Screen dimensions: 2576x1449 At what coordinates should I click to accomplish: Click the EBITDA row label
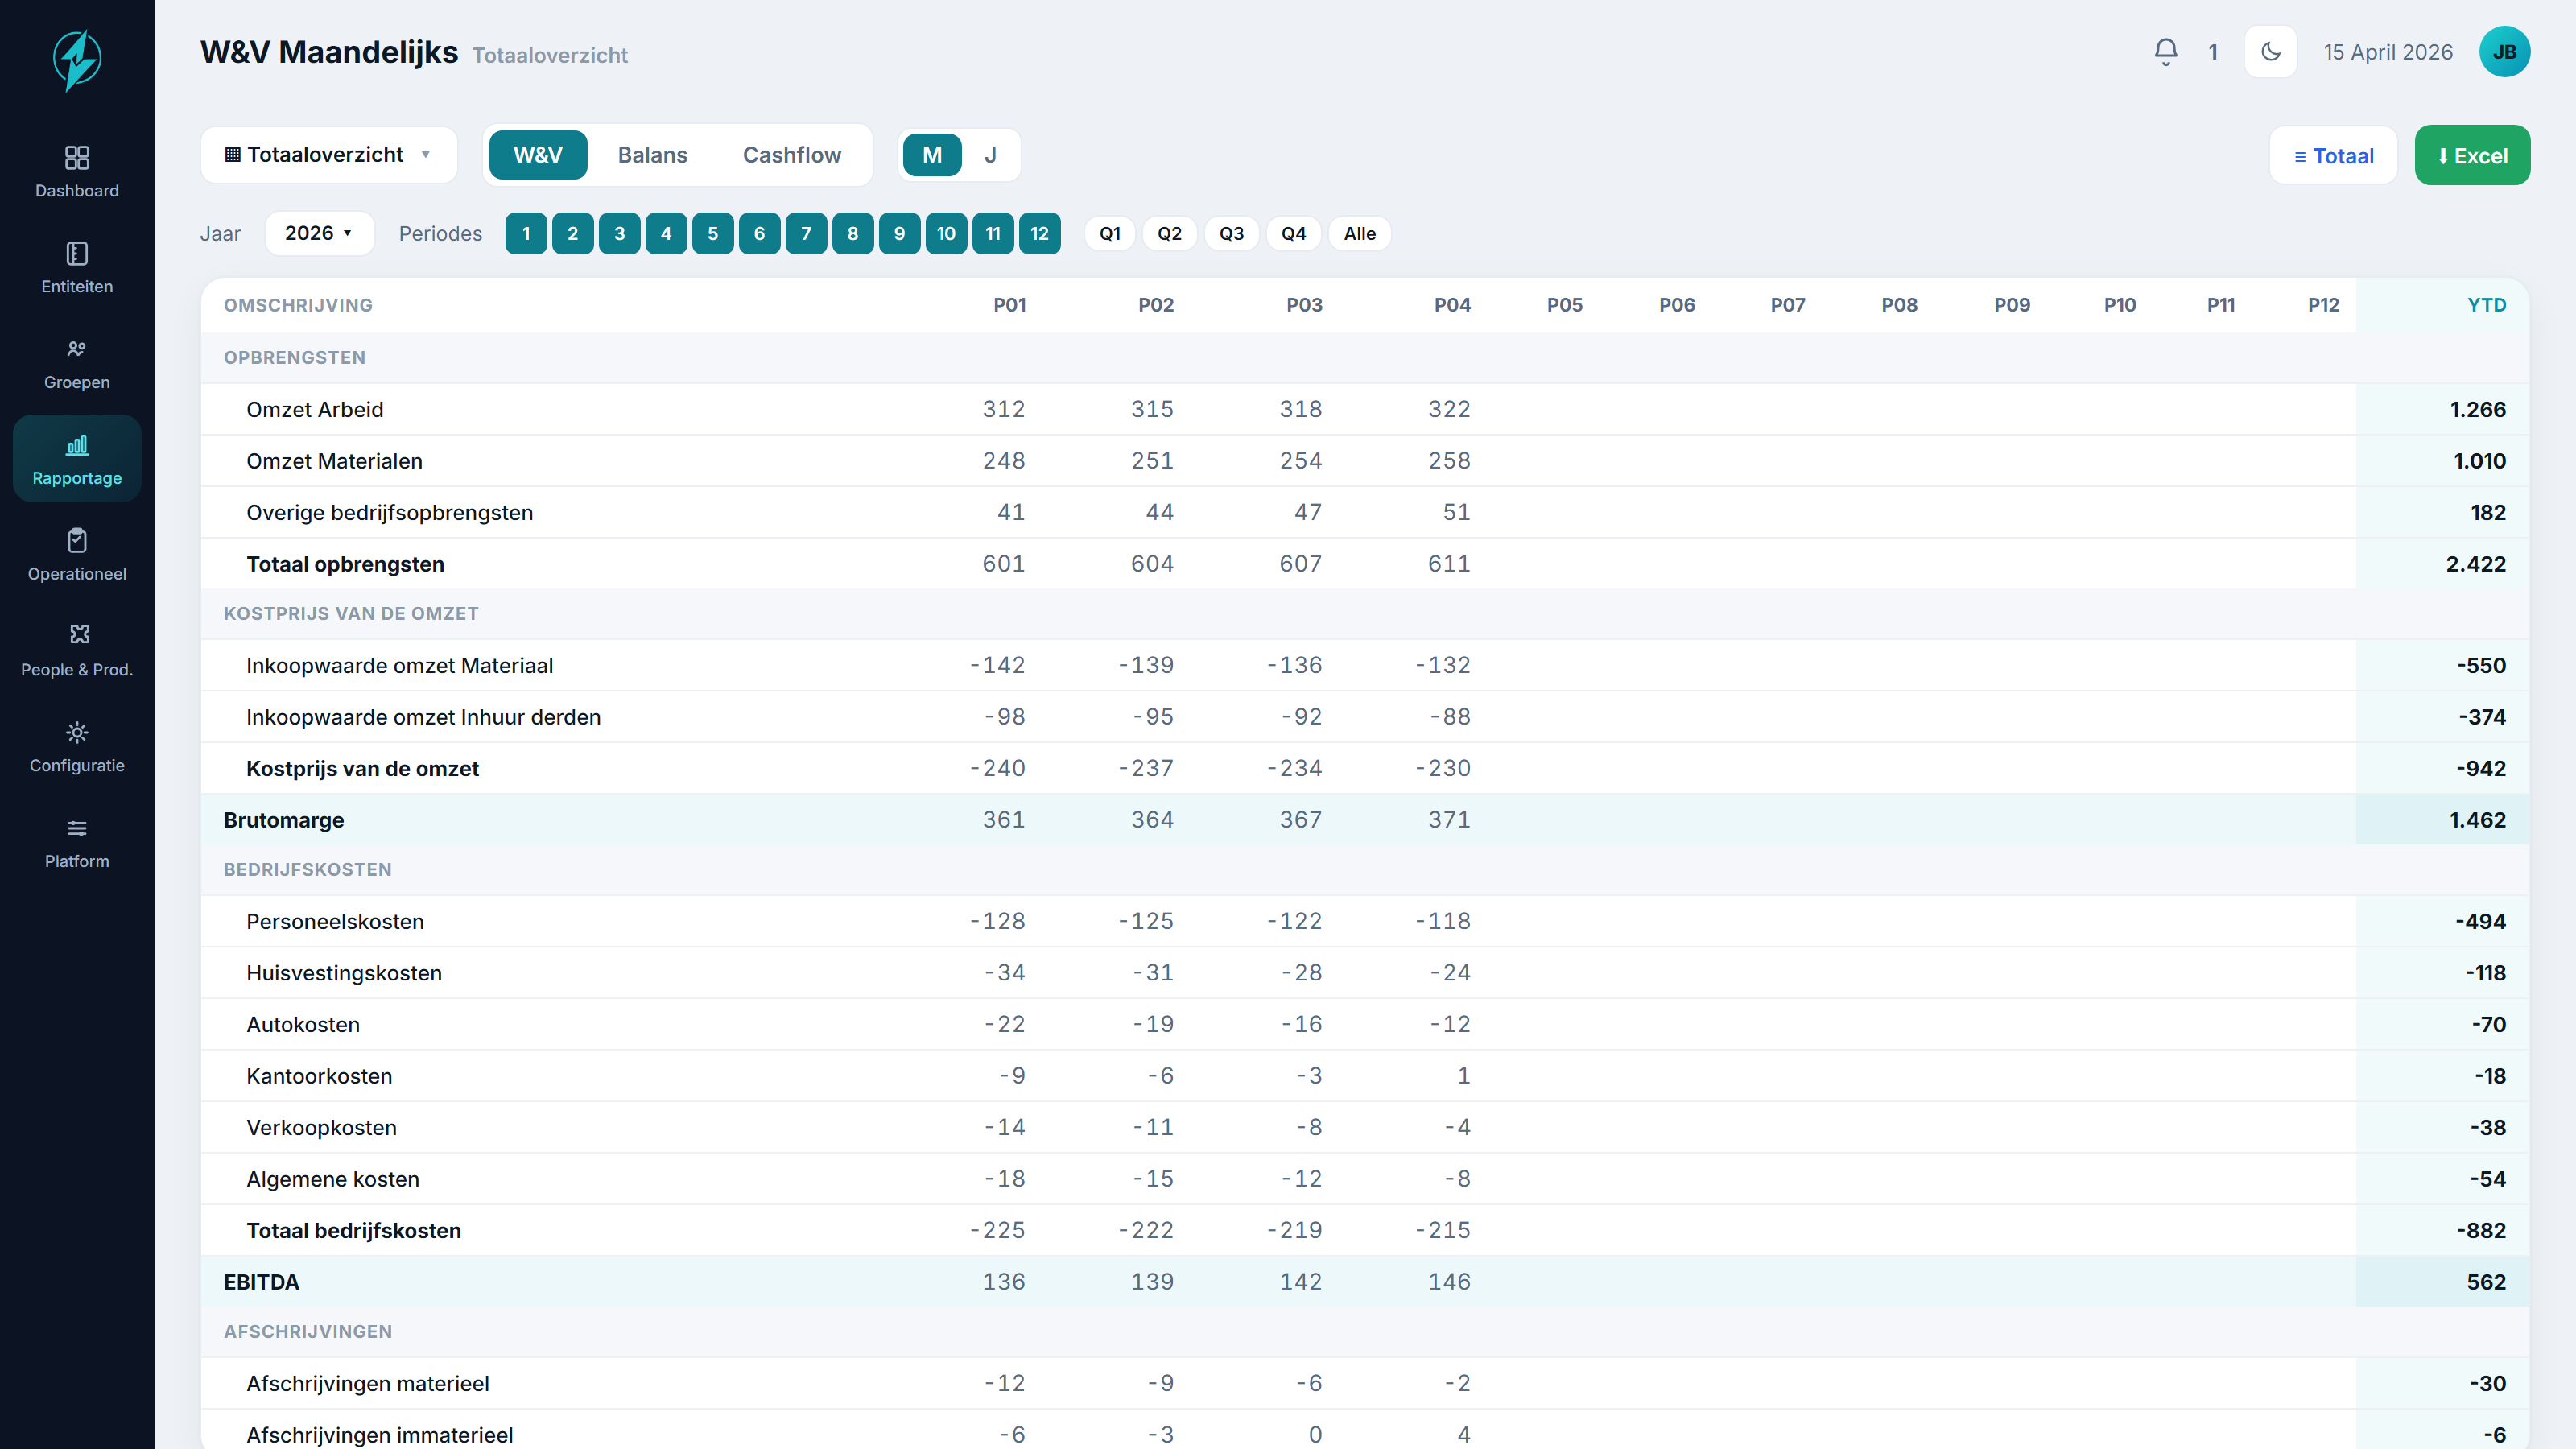click(261, 1282)
